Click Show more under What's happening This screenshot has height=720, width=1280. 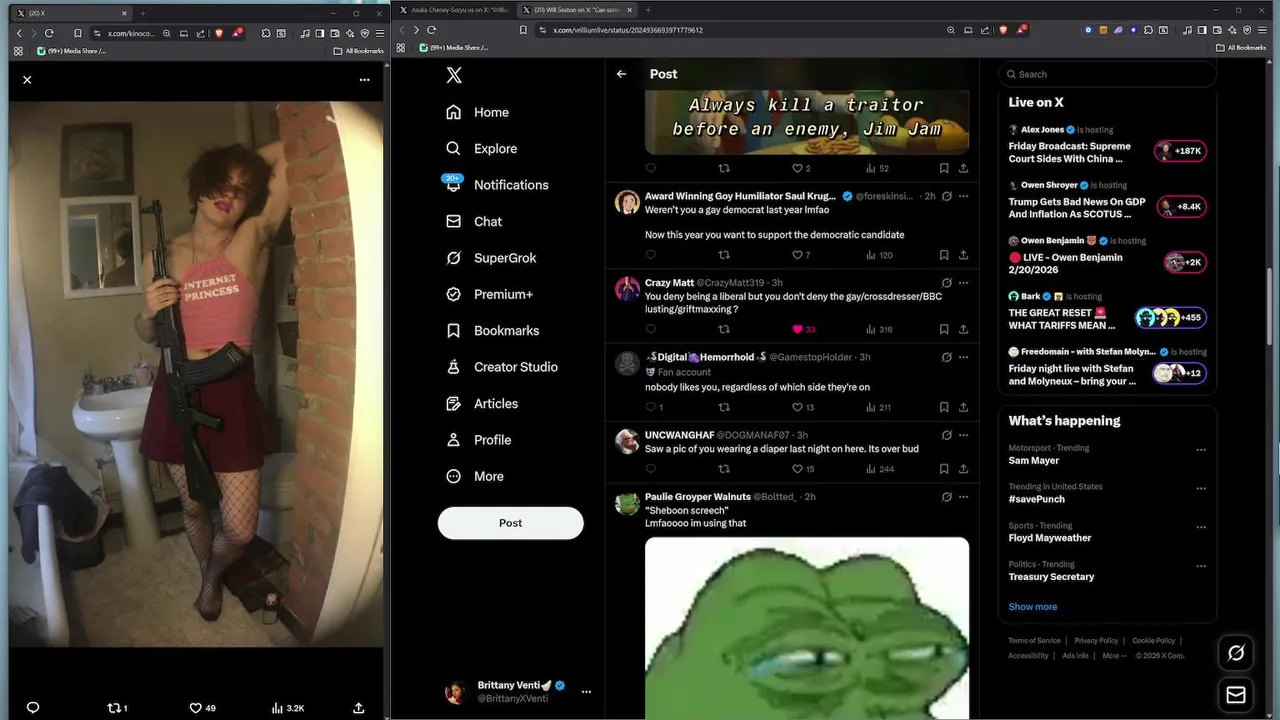pyautogui.click(x=1032, y=607)
